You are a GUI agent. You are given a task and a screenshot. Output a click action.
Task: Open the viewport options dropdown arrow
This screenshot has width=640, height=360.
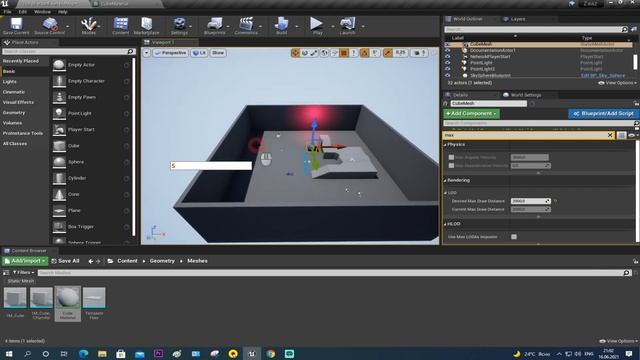[147, 53]
